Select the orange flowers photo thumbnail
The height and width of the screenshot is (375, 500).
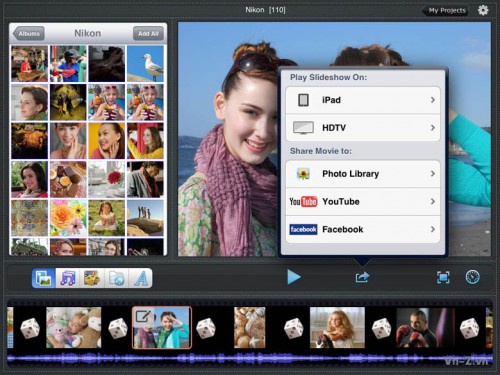[x=68, y=218]
